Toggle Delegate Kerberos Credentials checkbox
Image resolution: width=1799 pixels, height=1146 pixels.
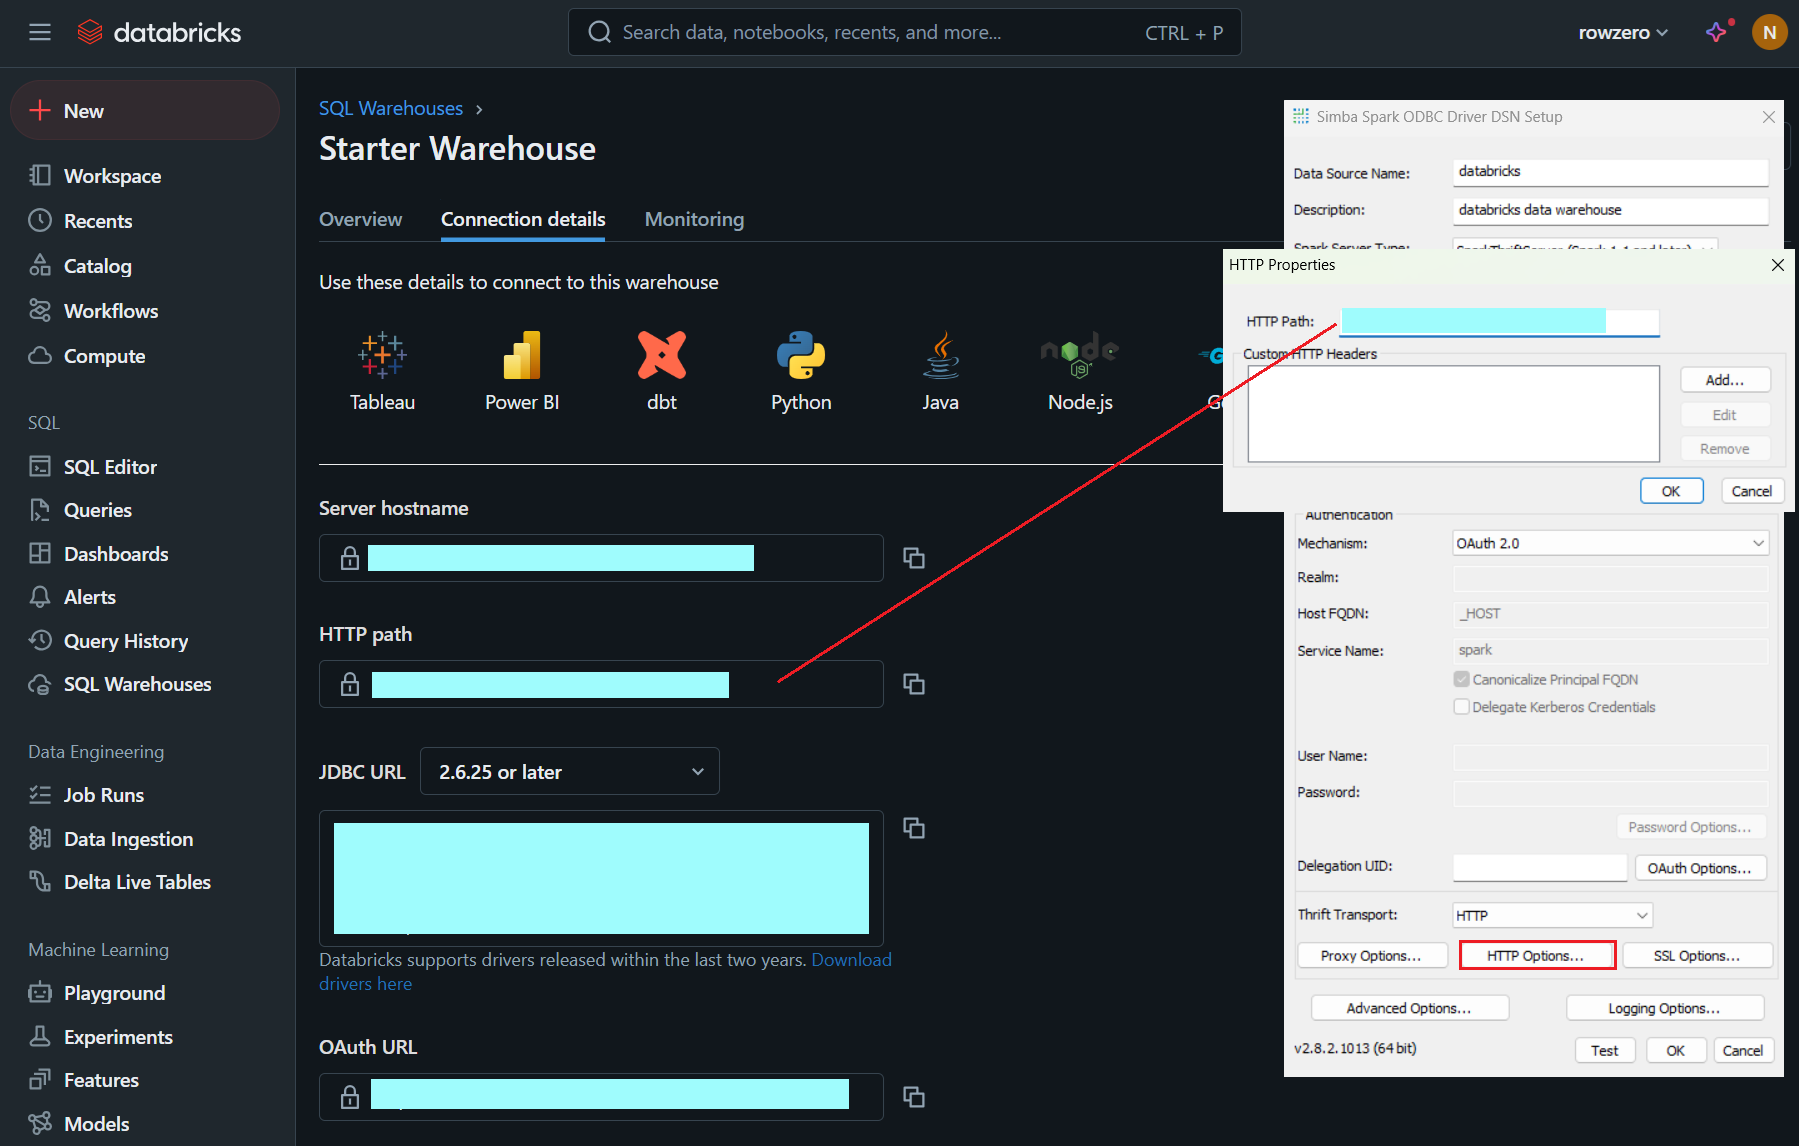click(1462, 707)
